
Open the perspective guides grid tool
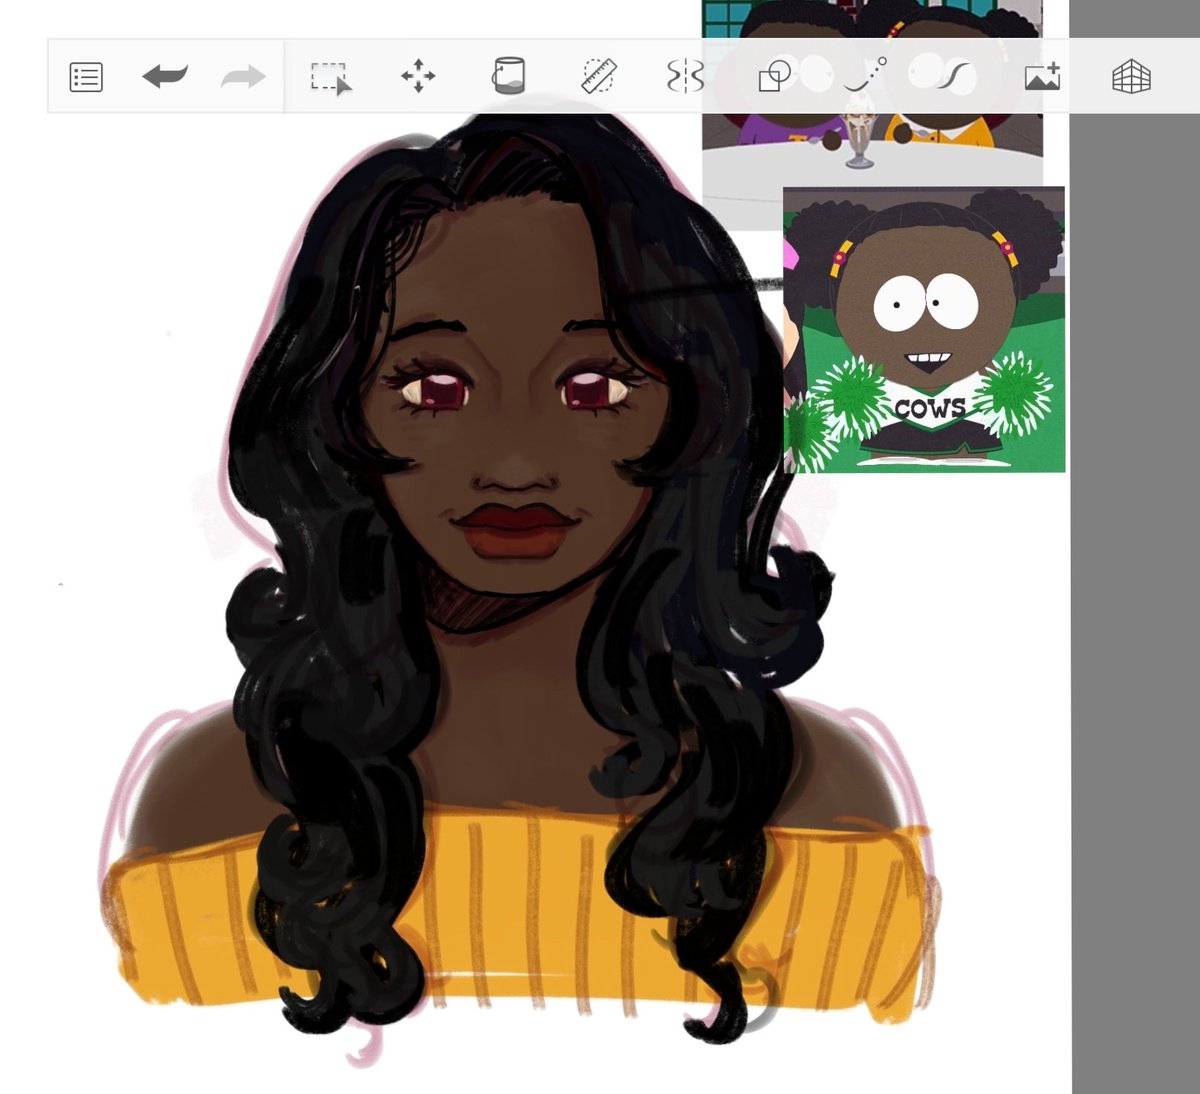[1131, 76]
